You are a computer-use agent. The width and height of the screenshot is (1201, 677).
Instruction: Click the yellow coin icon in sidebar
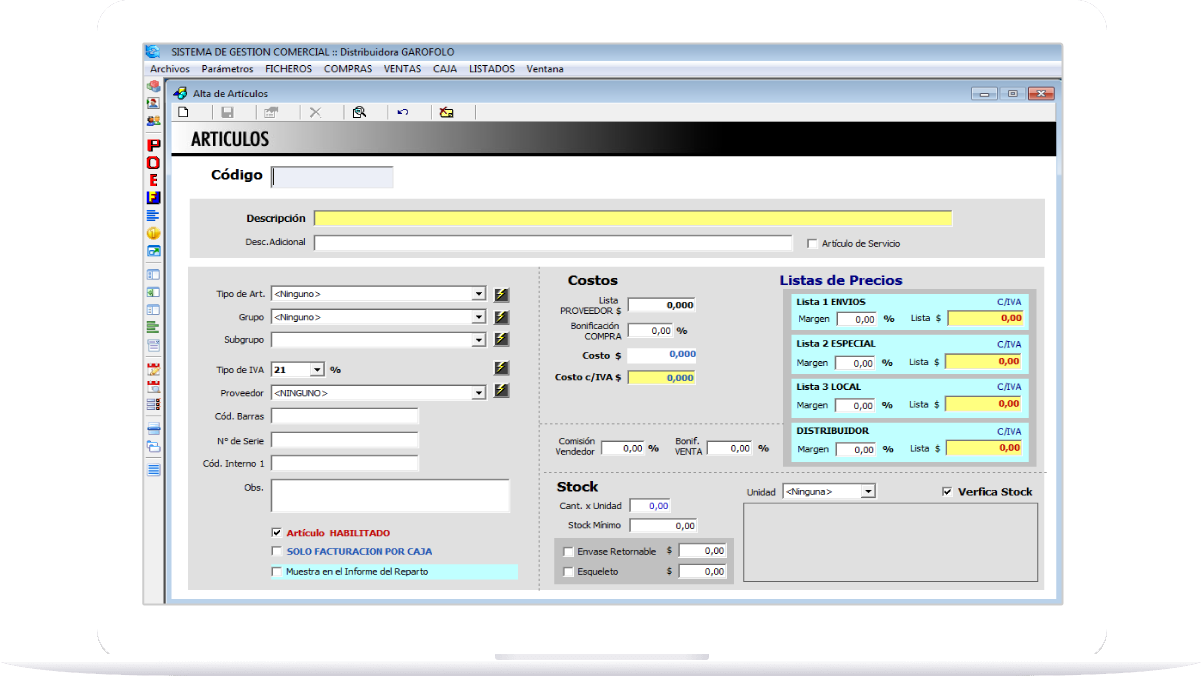(x=153, y=233)
